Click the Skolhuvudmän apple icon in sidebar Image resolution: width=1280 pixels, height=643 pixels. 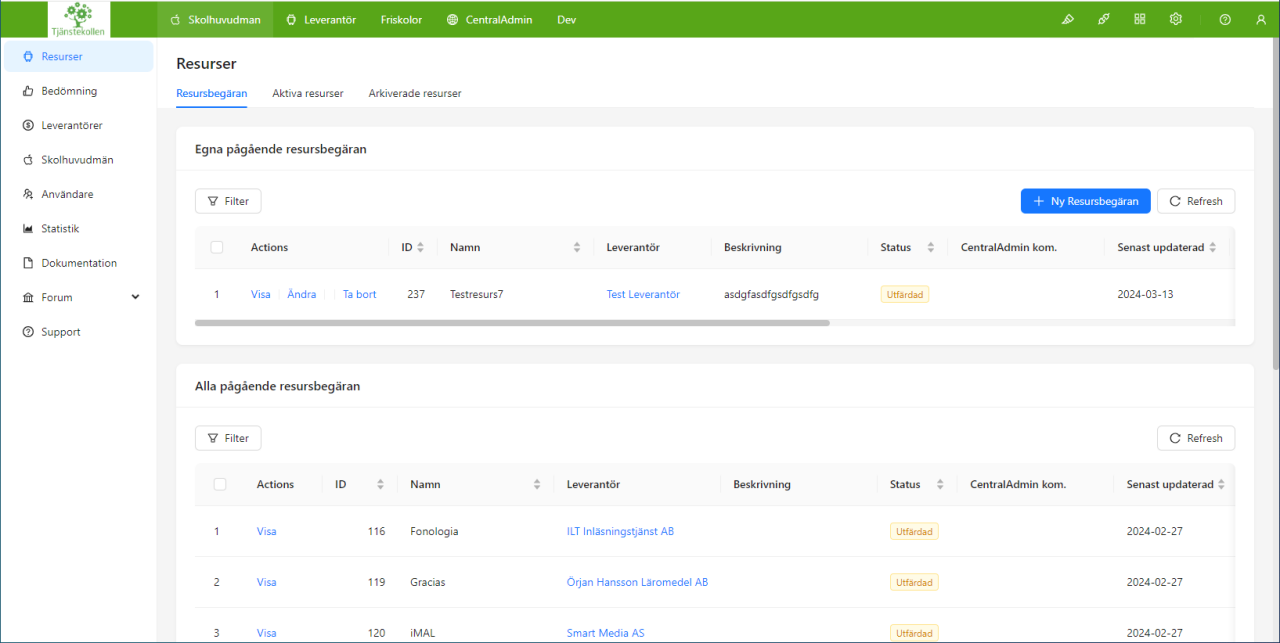[x=28, y=160]
